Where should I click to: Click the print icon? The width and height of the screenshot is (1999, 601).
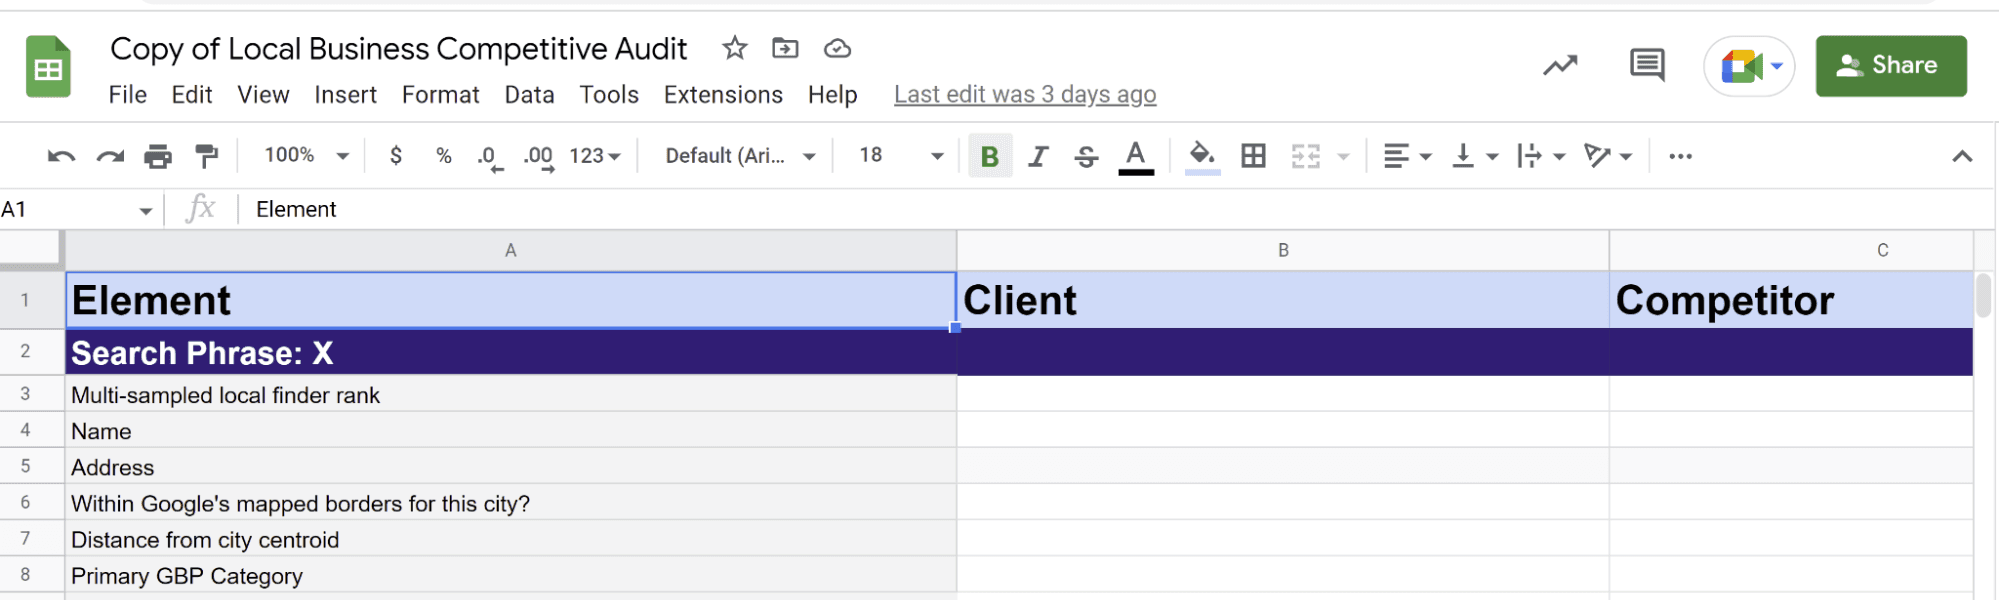[158, 156]
